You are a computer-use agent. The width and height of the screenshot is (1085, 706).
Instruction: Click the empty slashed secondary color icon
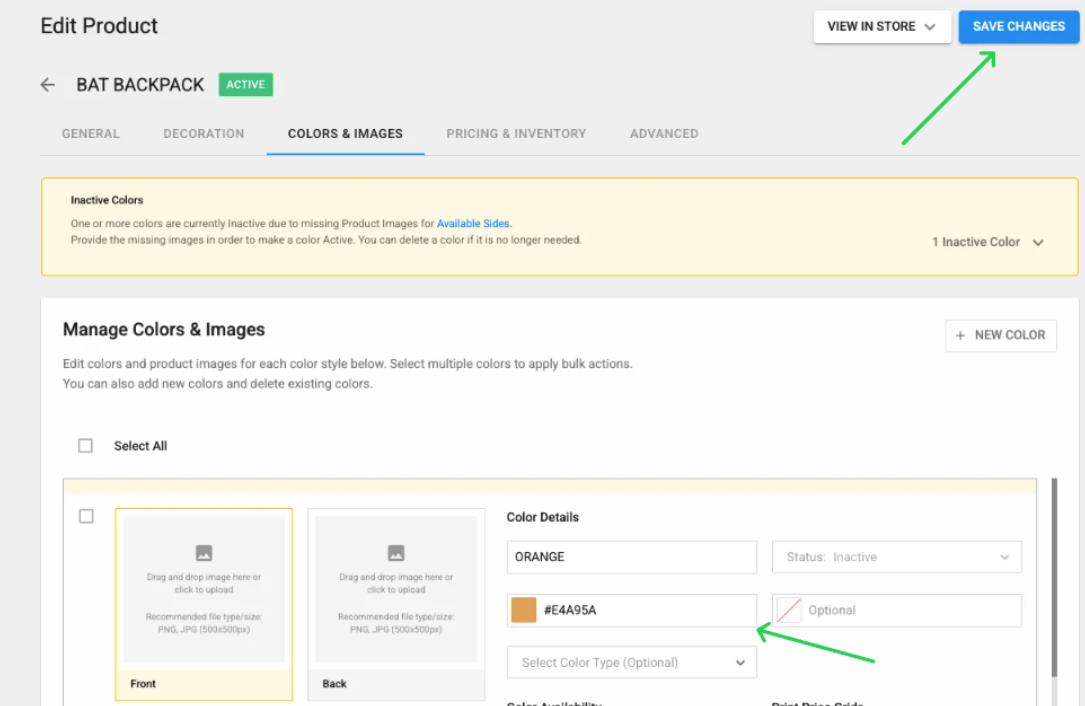[789, 610]
